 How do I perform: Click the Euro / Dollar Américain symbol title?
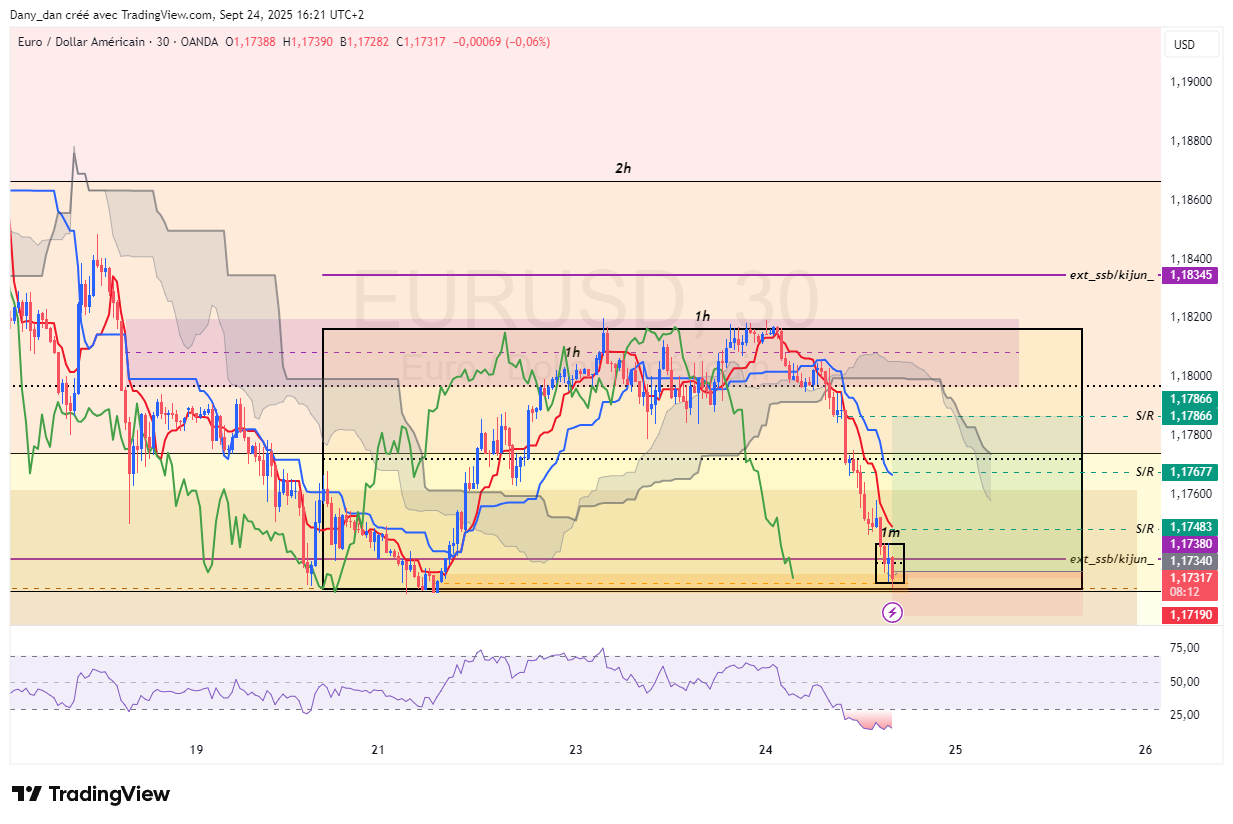[81, 42]
